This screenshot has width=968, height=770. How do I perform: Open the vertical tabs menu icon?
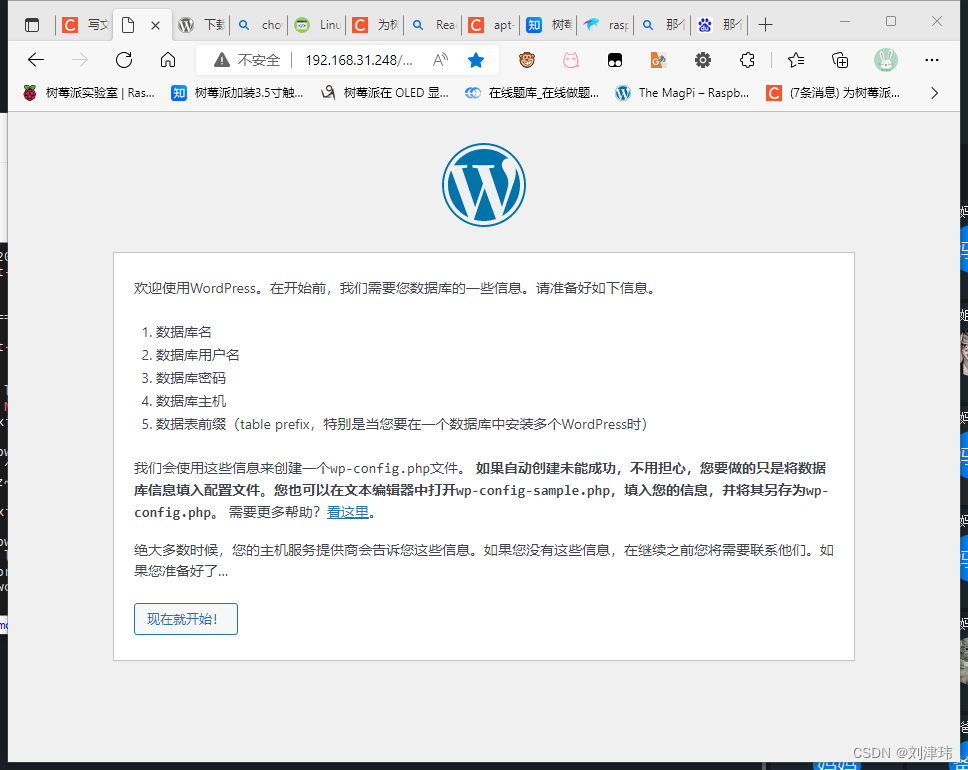pyautogui.click(x=30, y=24)
